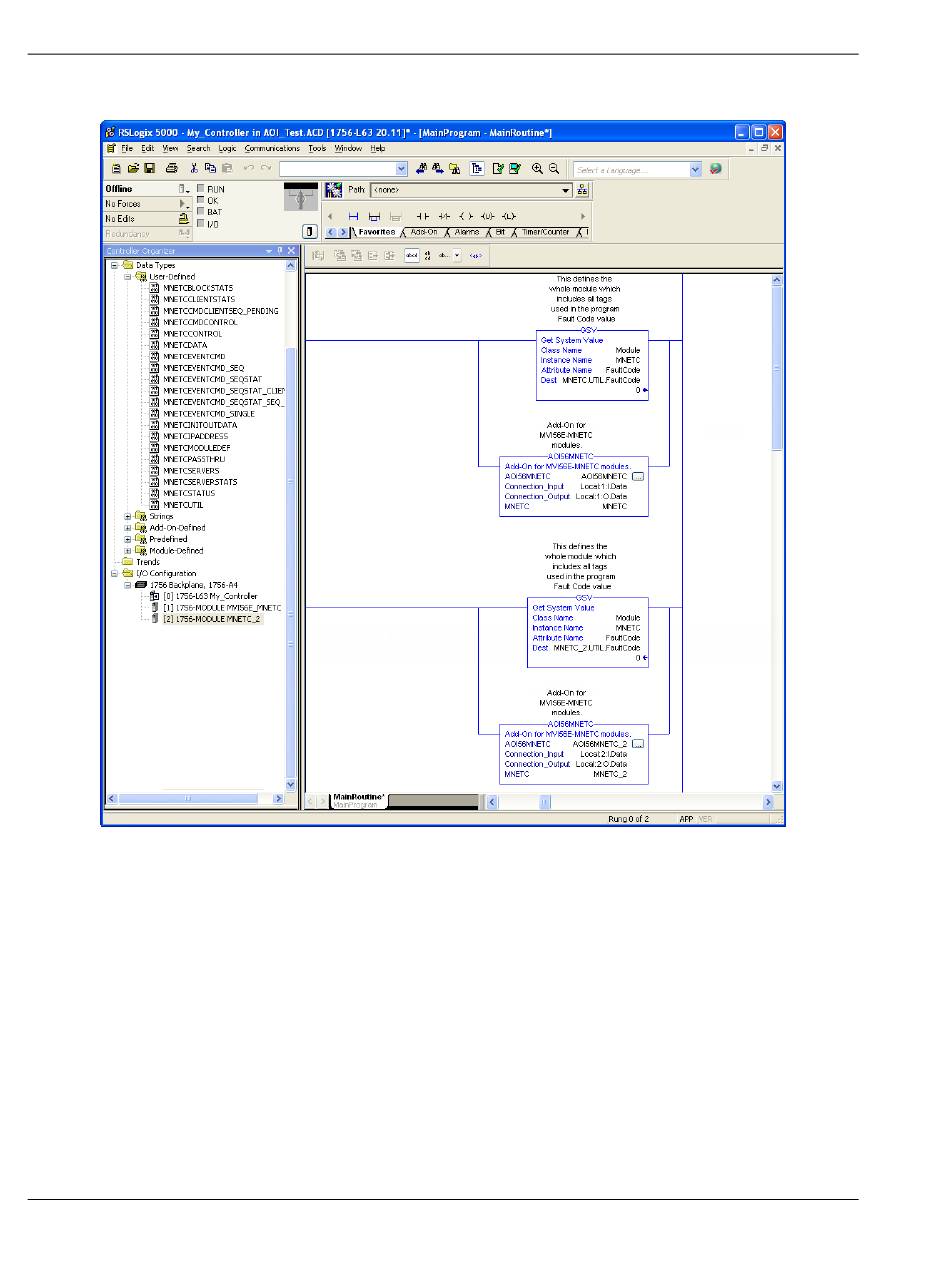Open the Trends folder
This screenshot has width=950, height=1267.
click(148, 562)
